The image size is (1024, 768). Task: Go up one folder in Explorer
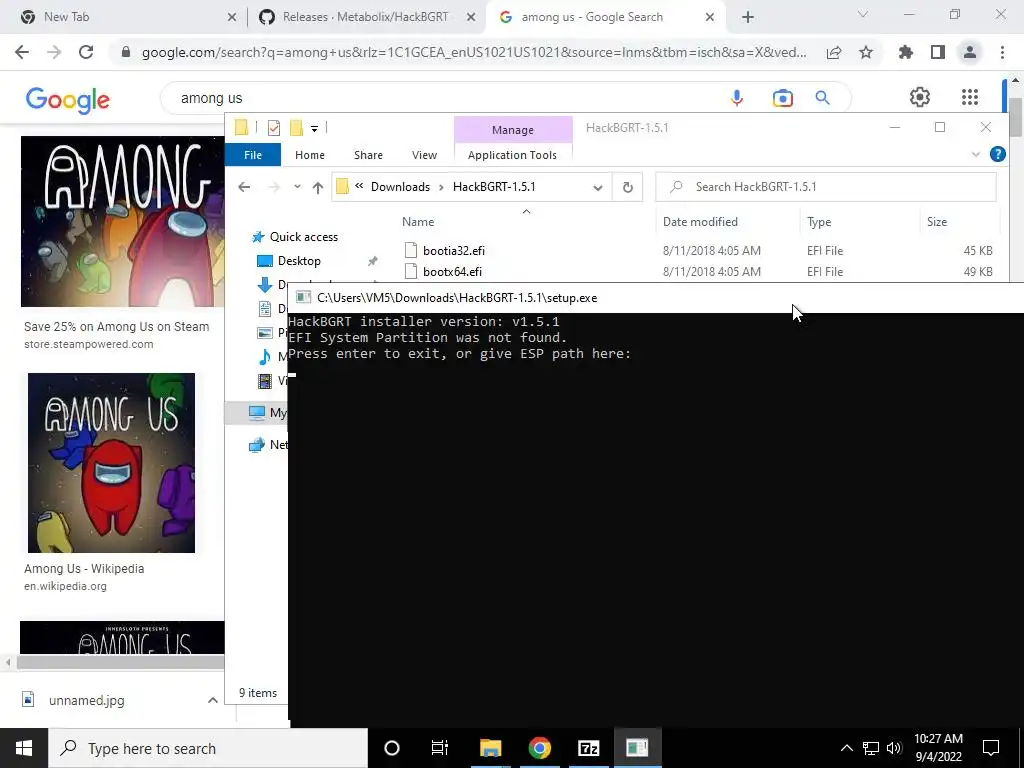317,187
